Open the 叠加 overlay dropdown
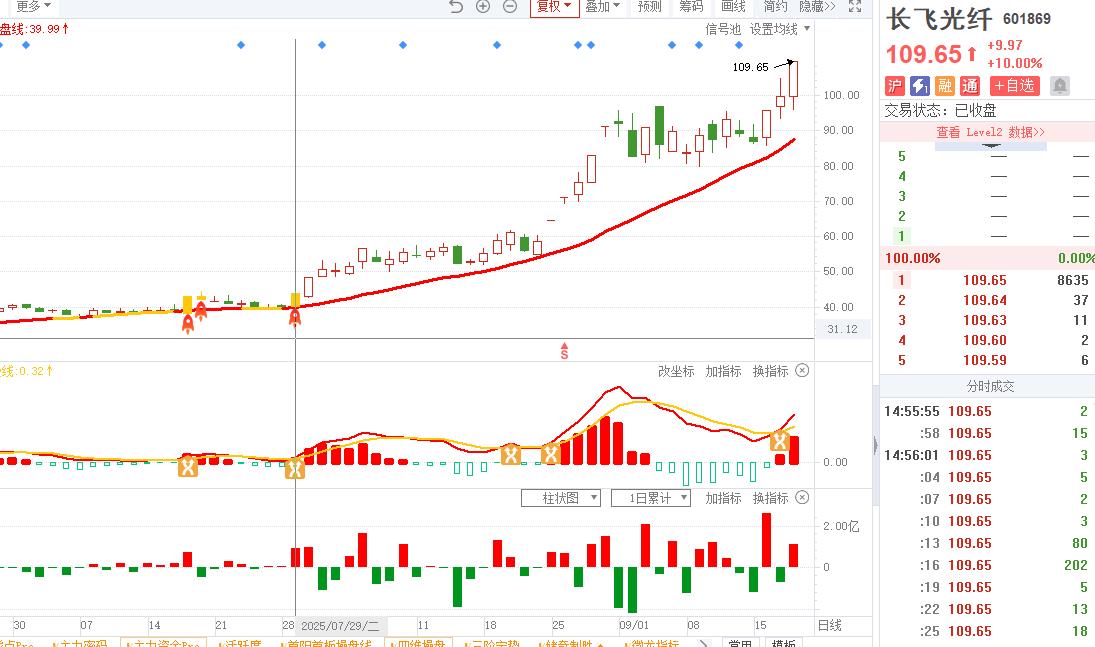This screenshot has height=647, width=1095. coord(602,7)
